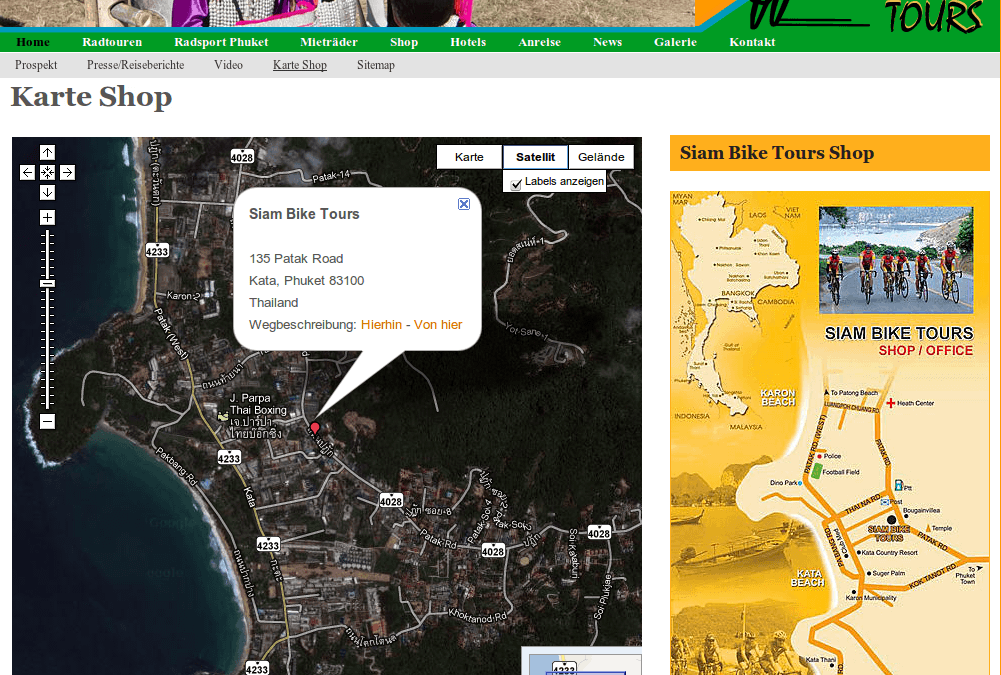Click the zoom slider handle

(47, 284)
